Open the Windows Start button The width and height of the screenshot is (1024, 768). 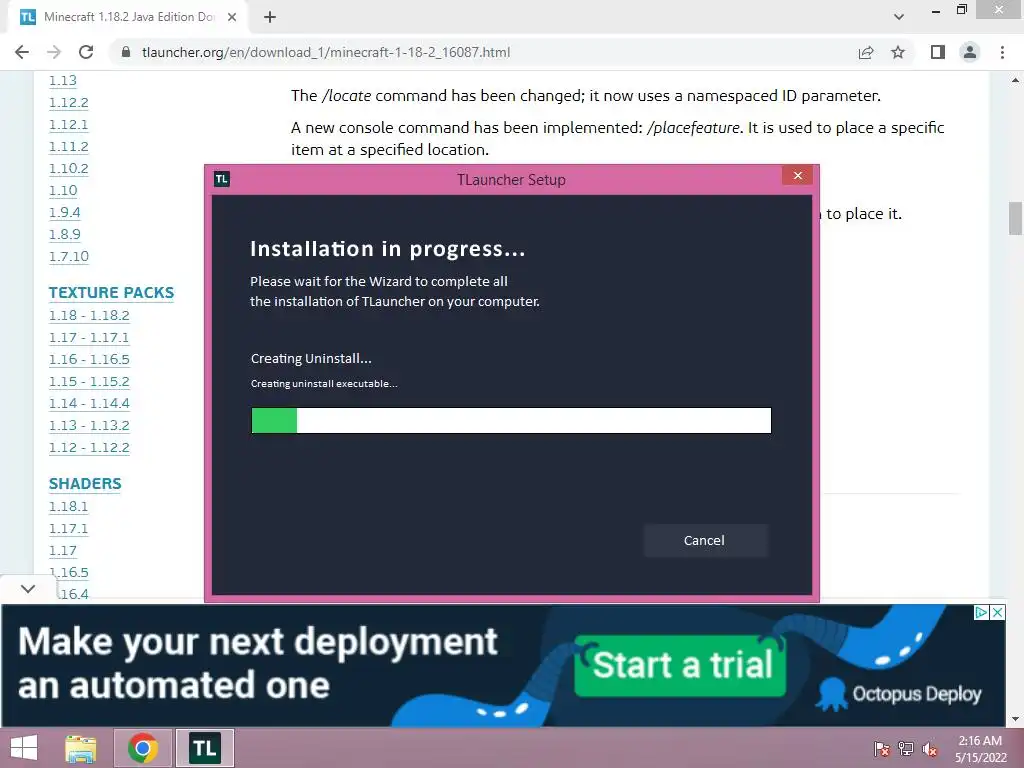pyautogui.click(x=24, y=748)
